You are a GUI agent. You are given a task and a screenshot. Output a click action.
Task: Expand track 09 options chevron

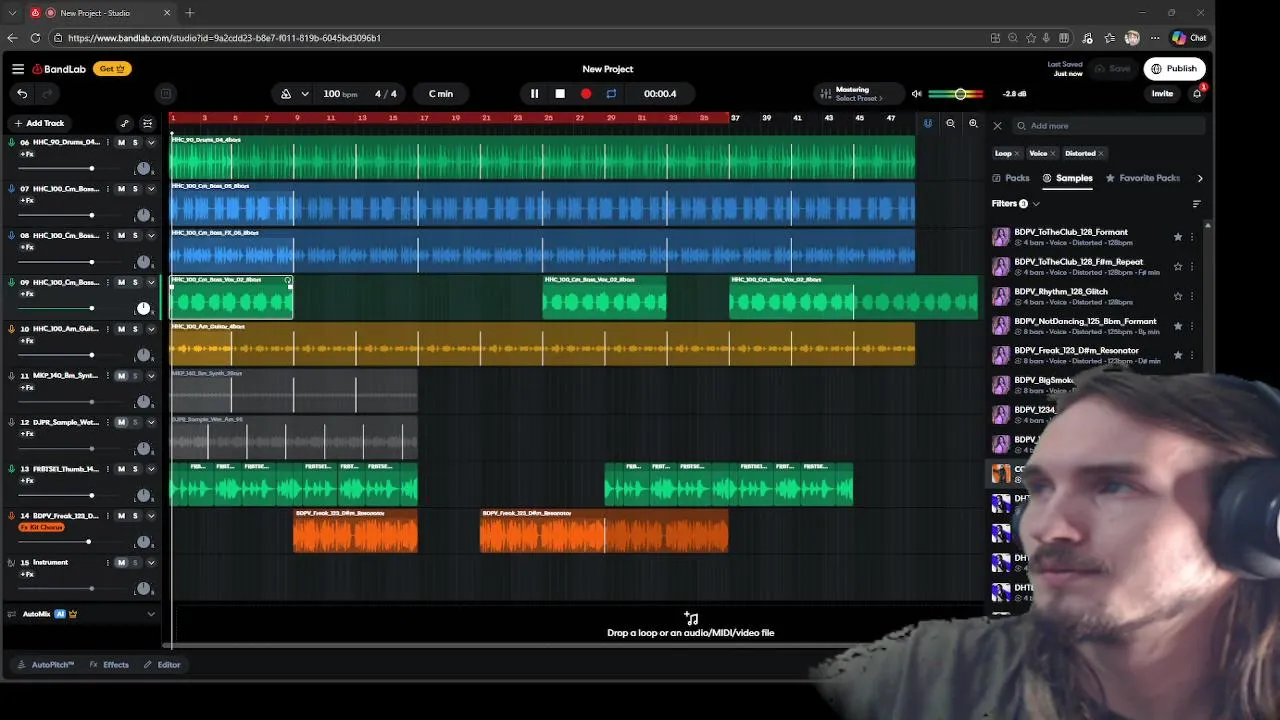151,282
